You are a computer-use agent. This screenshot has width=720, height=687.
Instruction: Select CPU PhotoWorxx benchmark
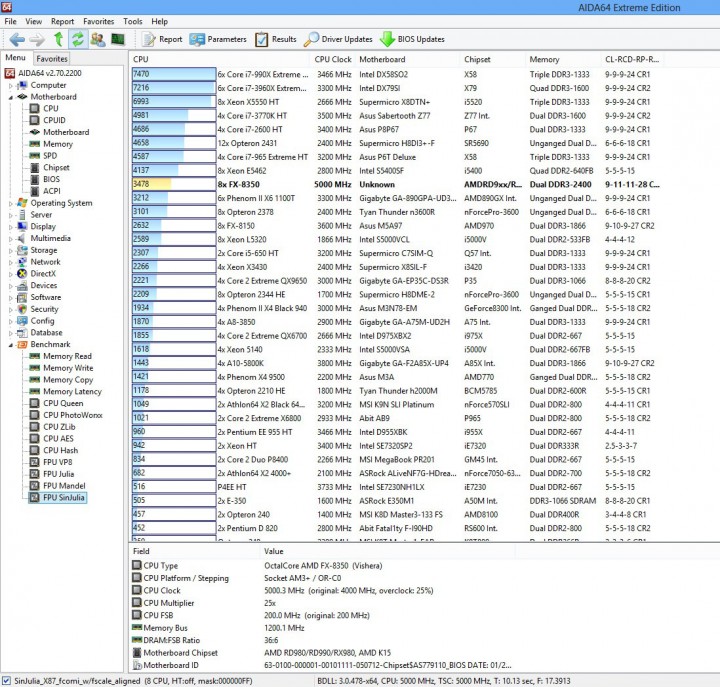pyautogui.click(x=67, y=416)
